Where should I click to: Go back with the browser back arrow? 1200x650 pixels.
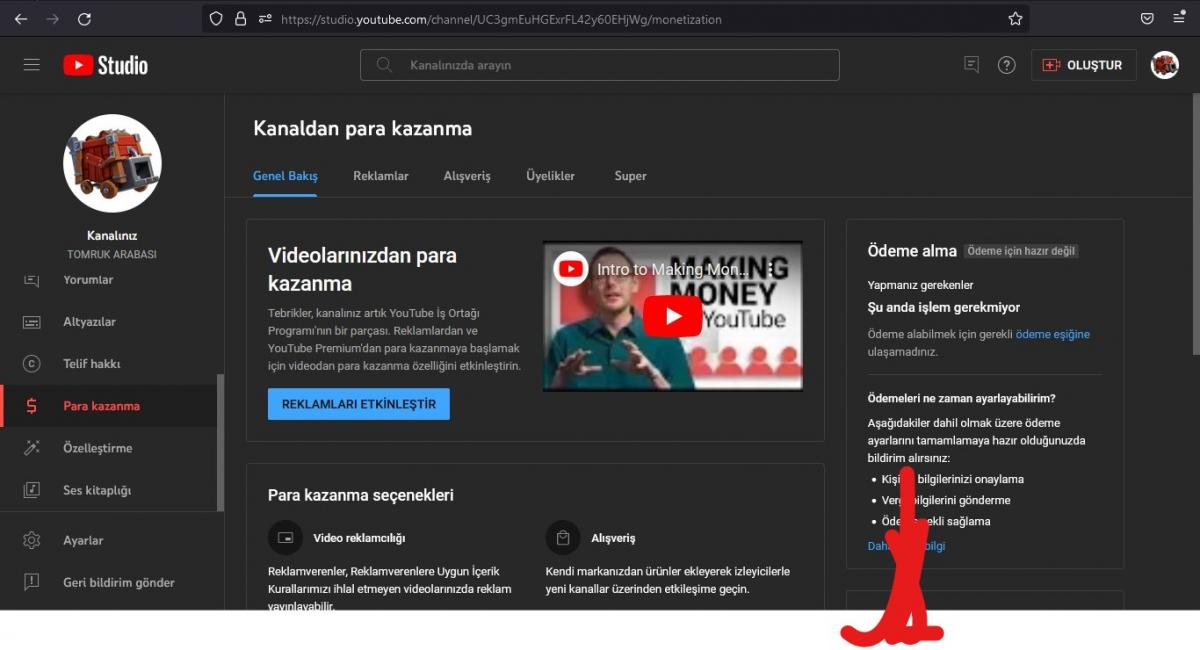[x=21, y=19]
